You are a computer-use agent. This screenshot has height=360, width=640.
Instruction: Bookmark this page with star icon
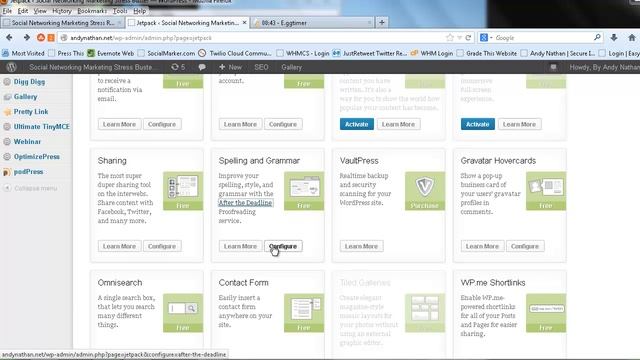click(x=450, y=38)
